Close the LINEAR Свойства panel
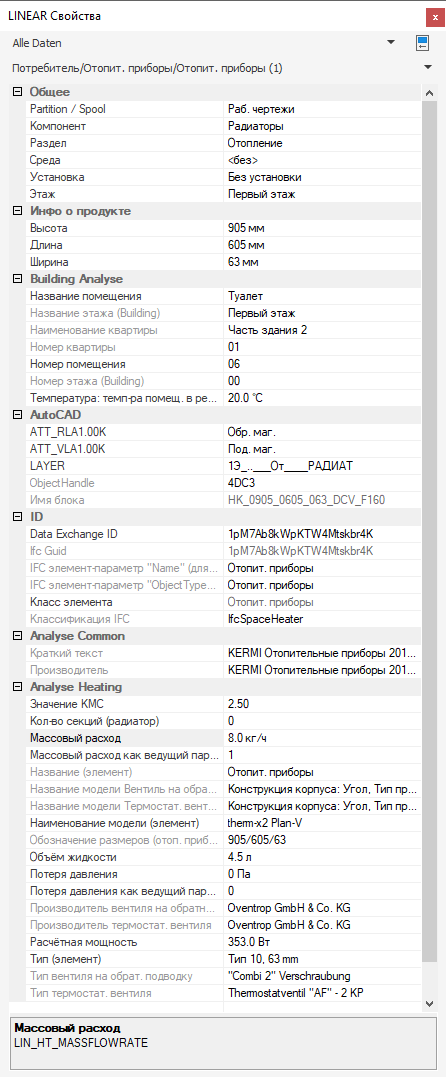This screenshot has width=446, height=1077. (x=434, y=16)
